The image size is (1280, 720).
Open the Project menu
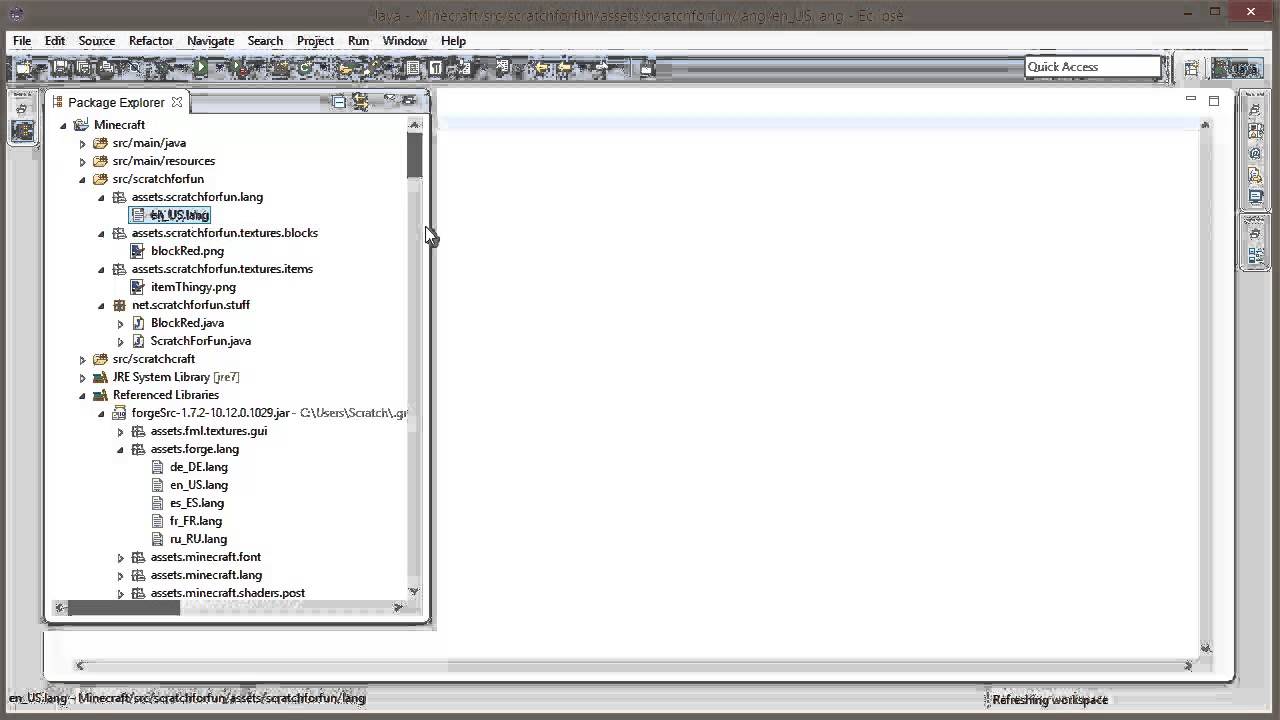click(315, 41)
